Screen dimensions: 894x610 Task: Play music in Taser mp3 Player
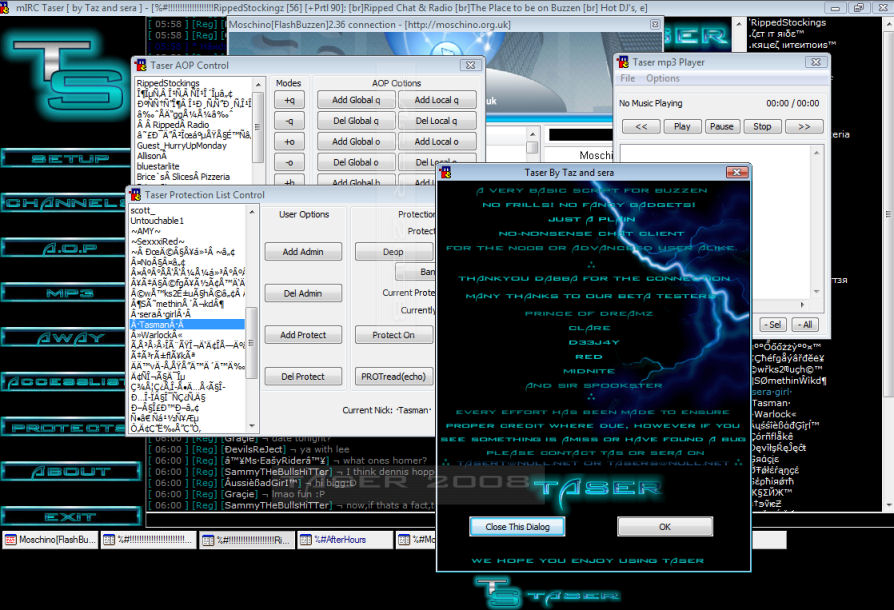[682, 127]
